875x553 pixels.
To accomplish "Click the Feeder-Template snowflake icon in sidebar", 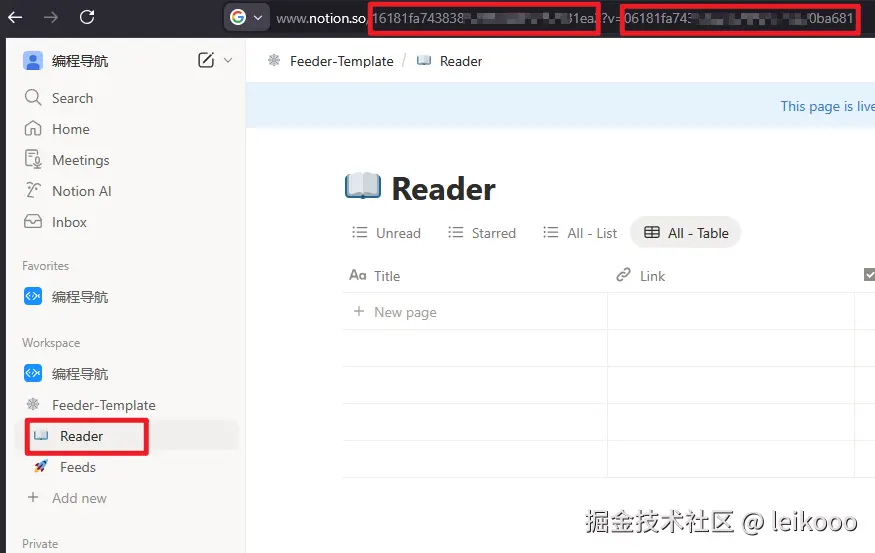I will (33, 404).
